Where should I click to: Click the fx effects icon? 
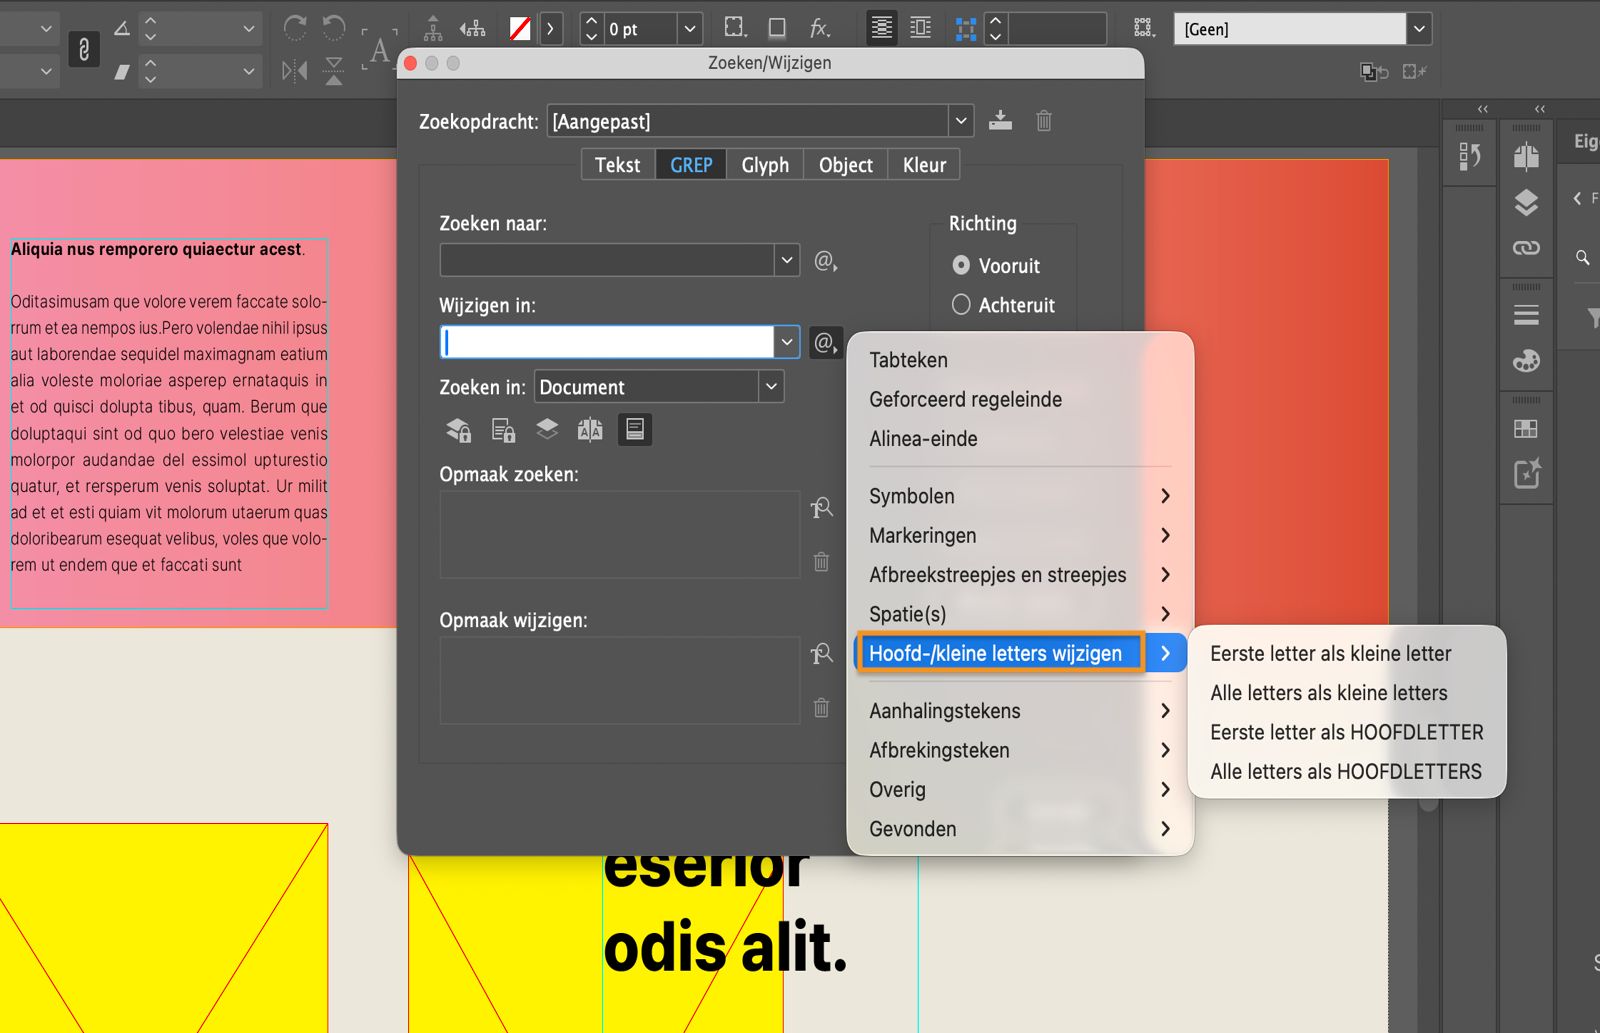click(820, 28)
